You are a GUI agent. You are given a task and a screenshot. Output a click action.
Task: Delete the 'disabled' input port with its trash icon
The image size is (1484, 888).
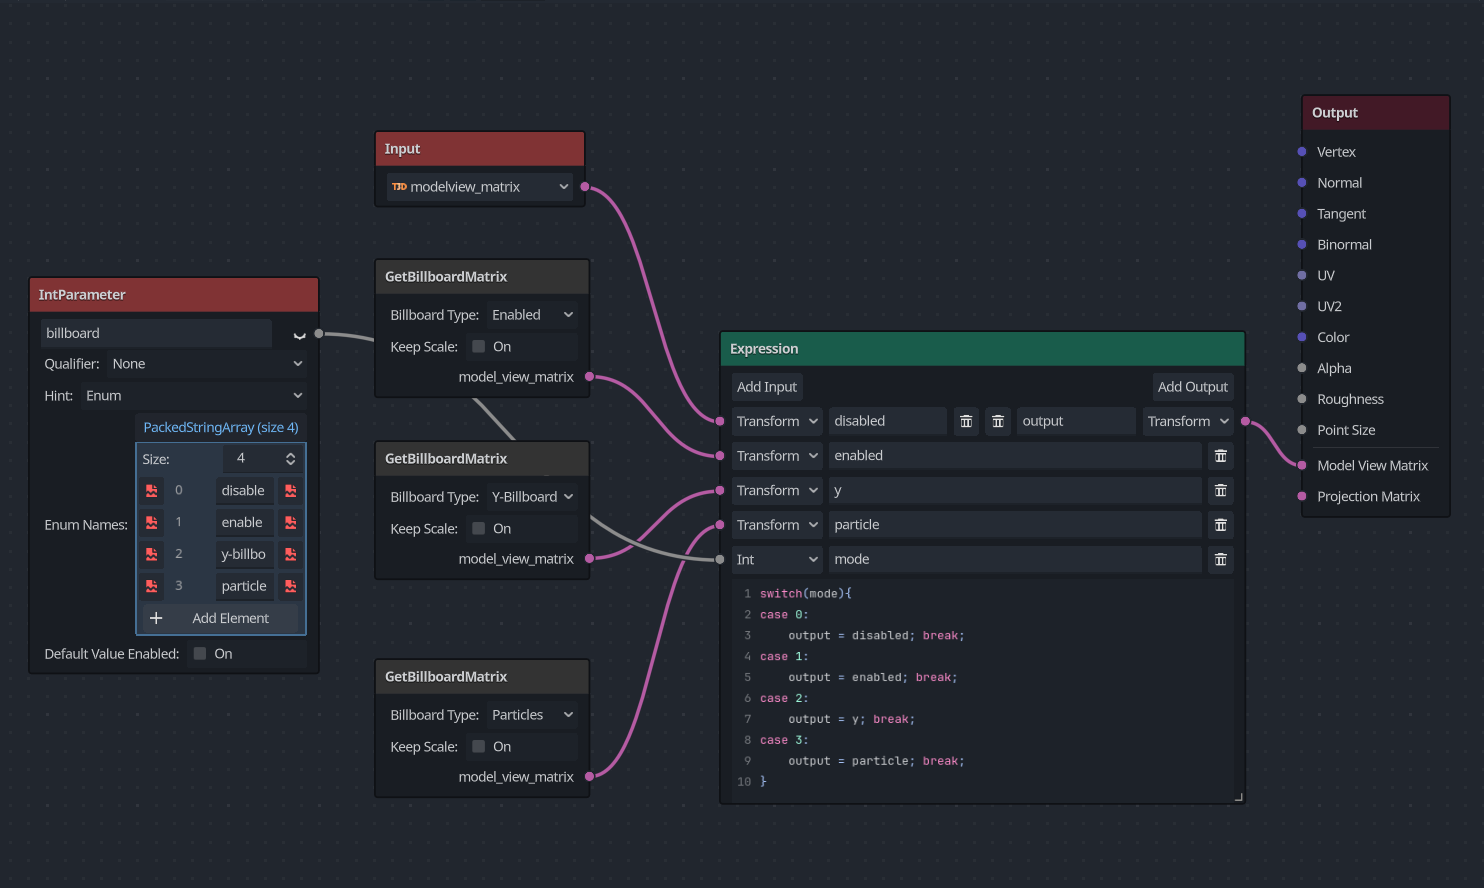[966, 421]
